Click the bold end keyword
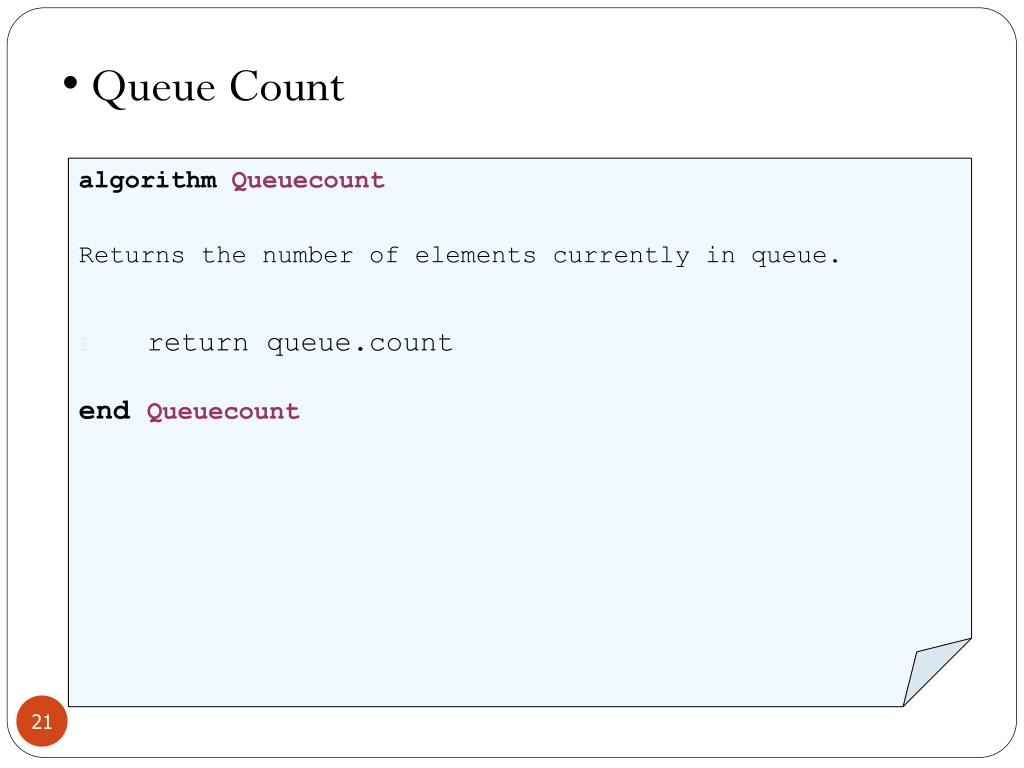Screen dimensions: 1024x768 coord(104,411)
